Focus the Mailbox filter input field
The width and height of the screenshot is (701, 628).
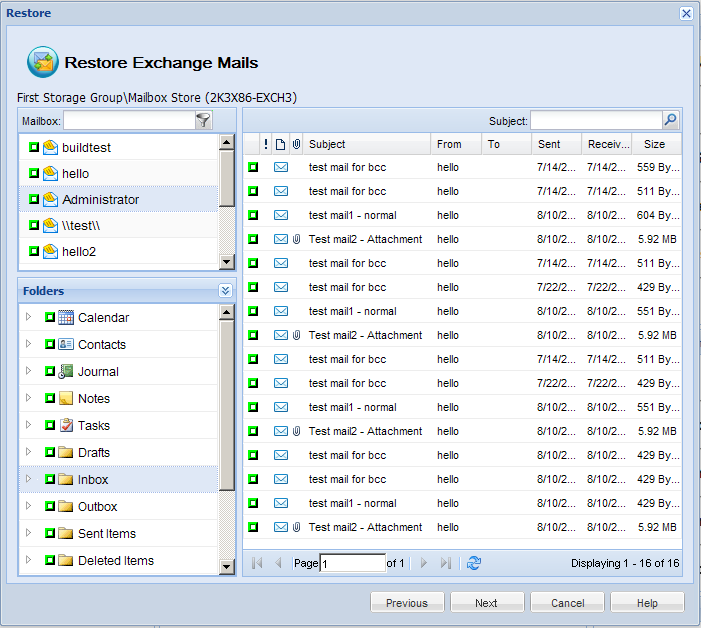129,120
